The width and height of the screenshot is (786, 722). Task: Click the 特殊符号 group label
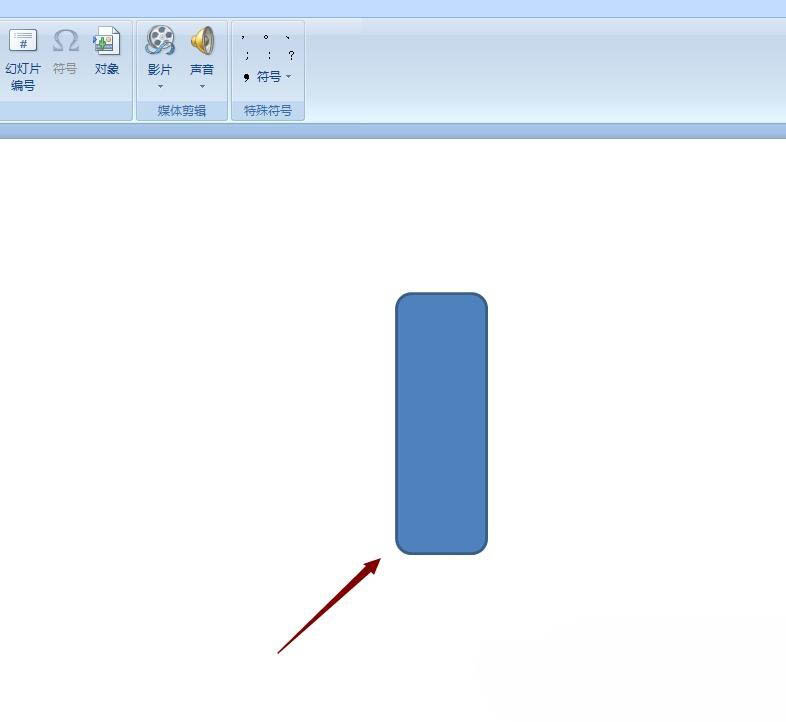coord(268,111)
